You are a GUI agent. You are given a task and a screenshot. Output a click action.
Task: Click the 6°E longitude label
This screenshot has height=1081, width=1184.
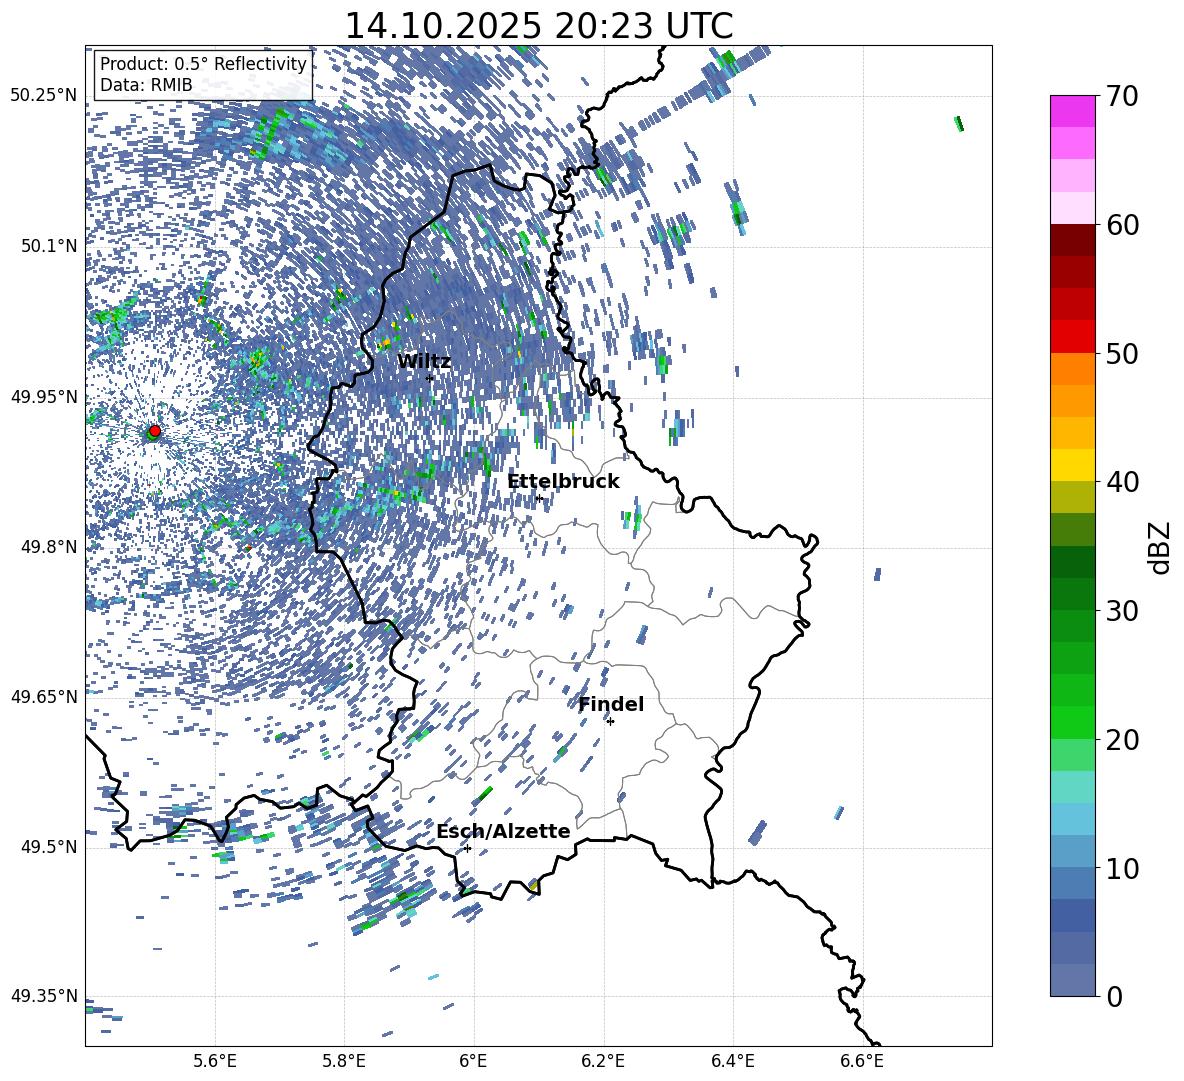click(473, 1061)
